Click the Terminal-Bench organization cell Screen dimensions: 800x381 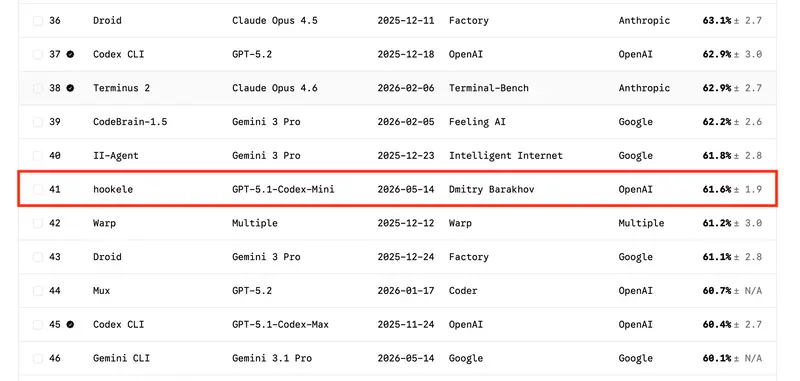[x=489, y=88]
